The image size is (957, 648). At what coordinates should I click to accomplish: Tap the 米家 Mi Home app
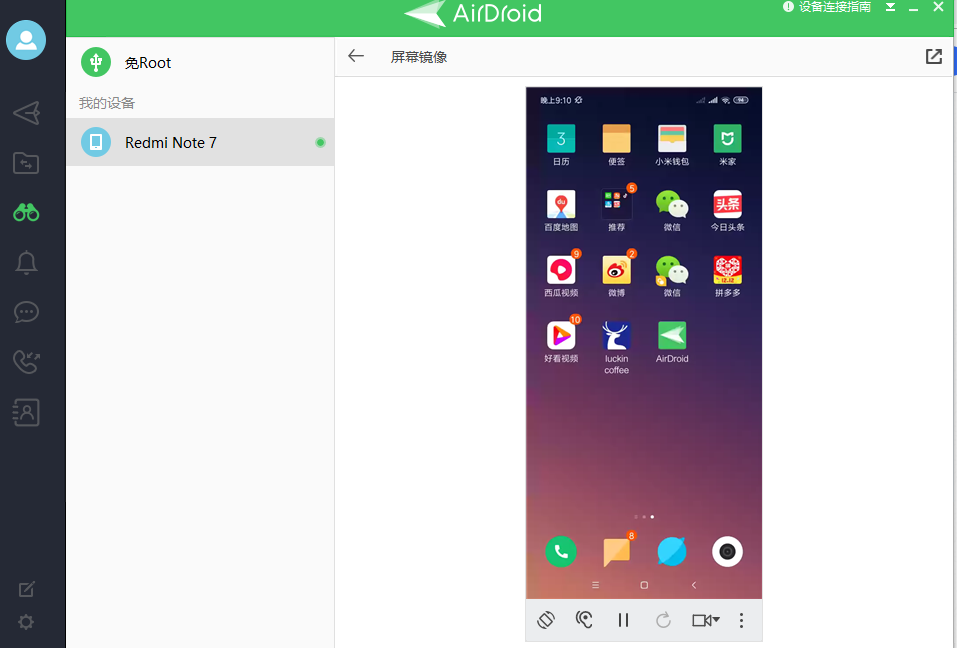728,145
